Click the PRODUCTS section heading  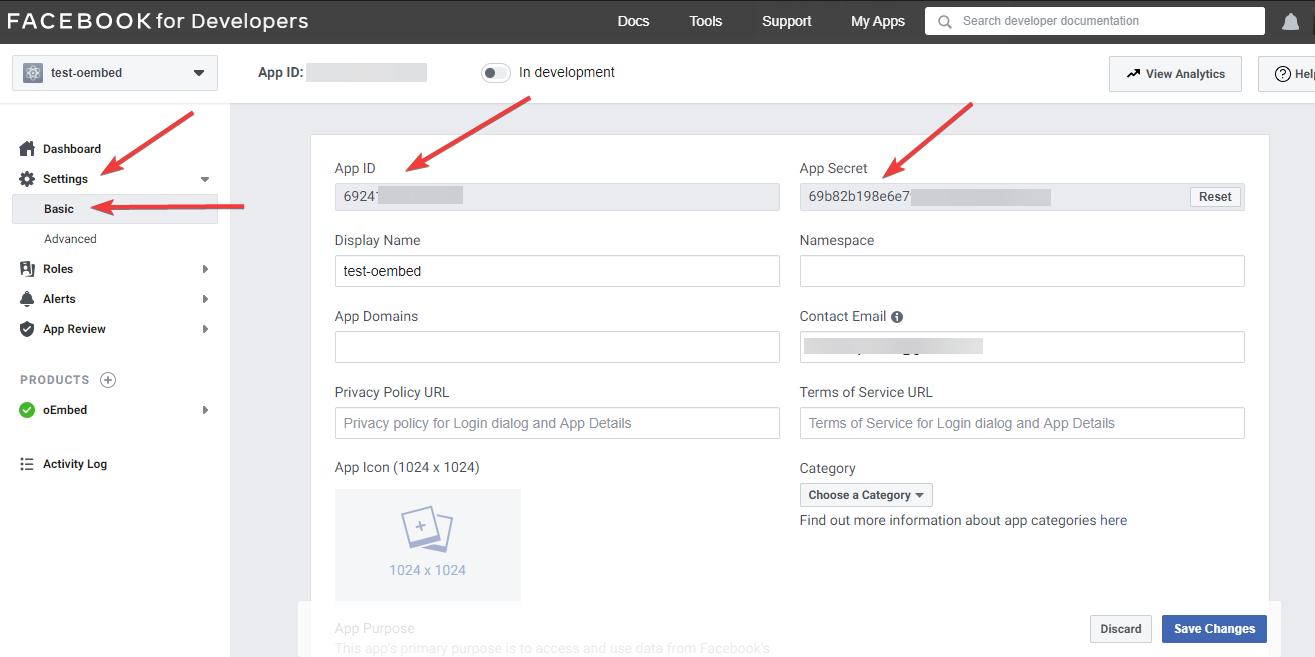[x=55, y=380]
